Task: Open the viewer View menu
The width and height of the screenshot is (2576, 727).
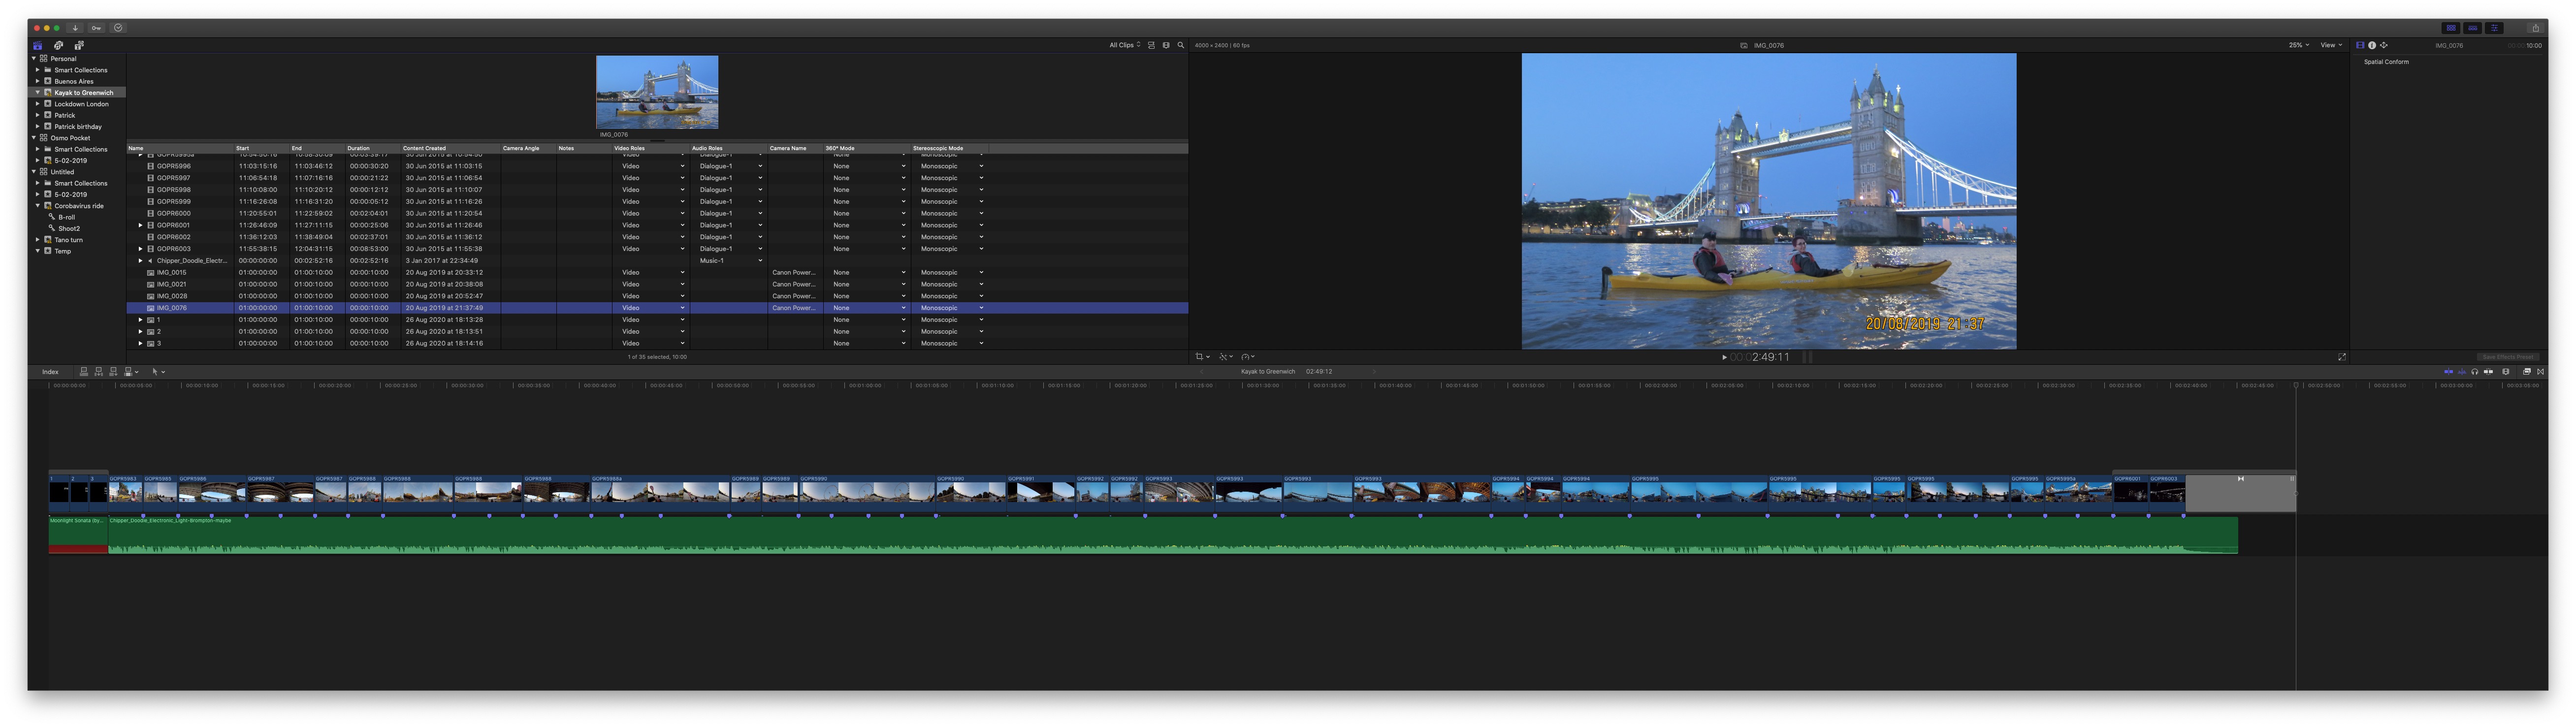Action: [x=2331, y=45]
